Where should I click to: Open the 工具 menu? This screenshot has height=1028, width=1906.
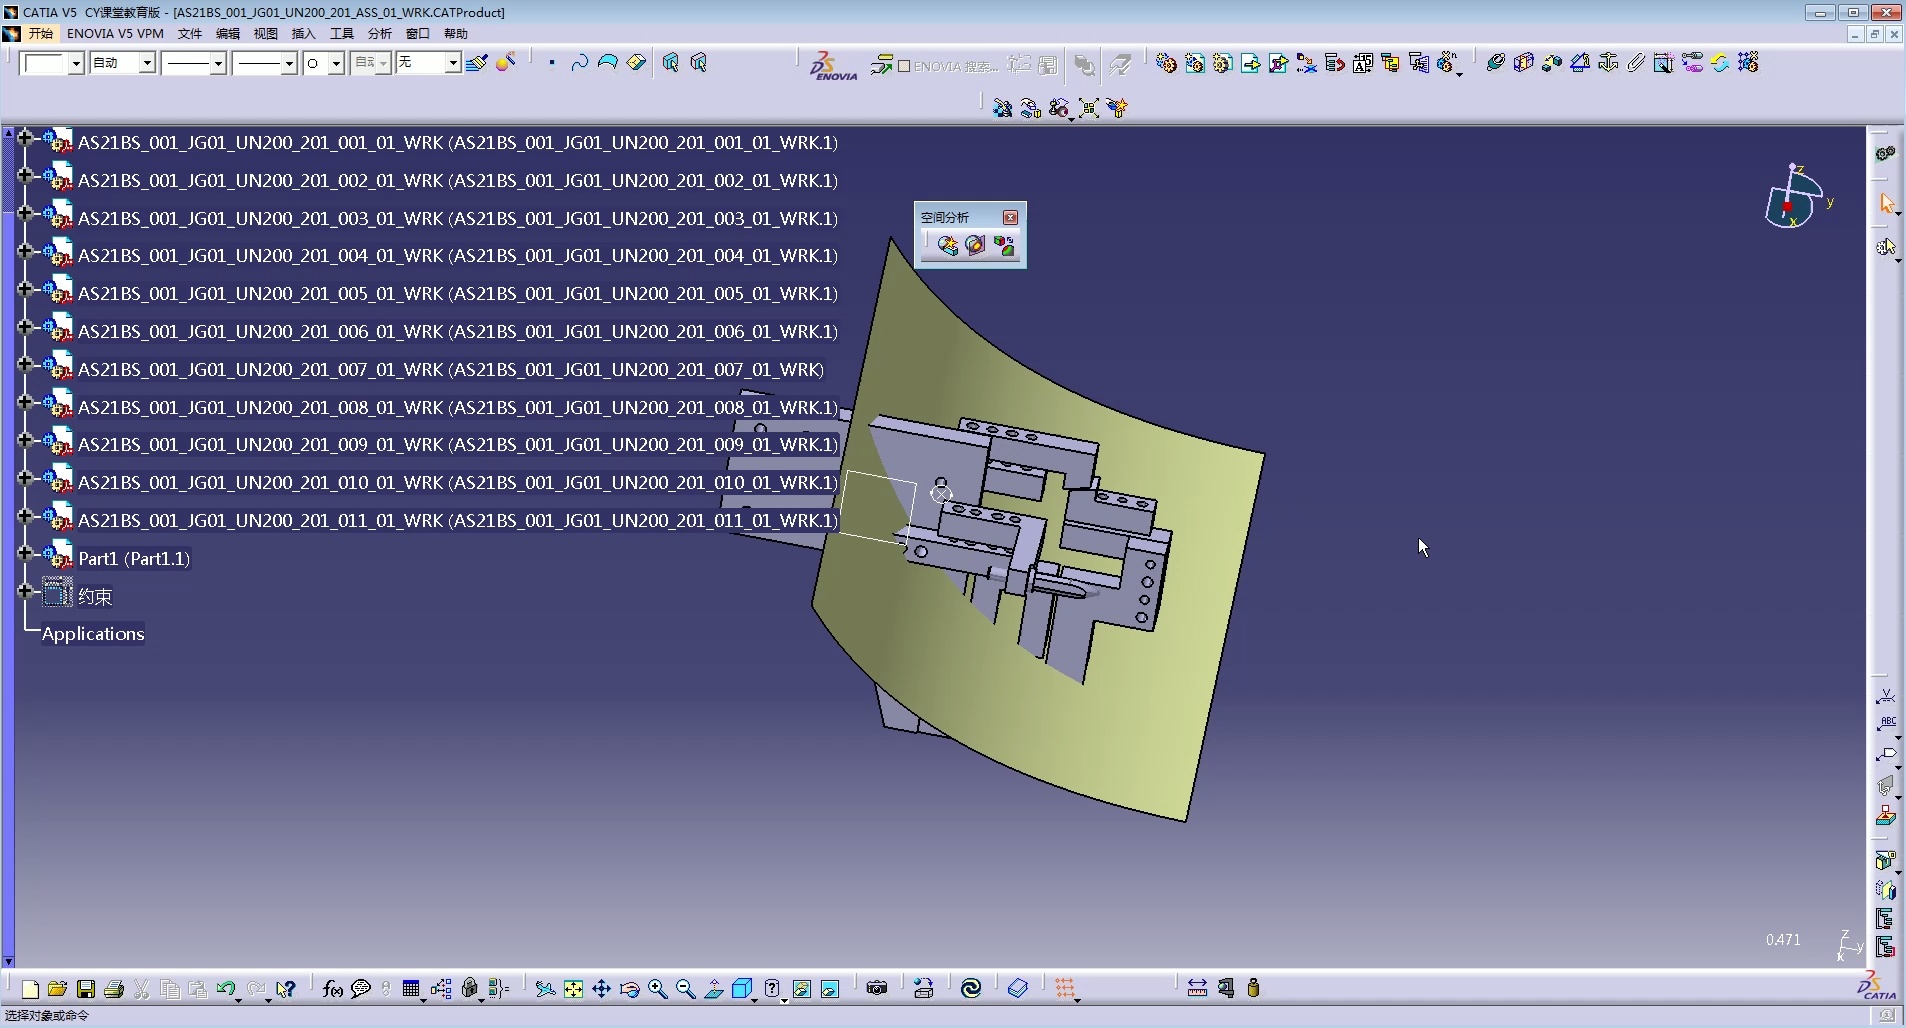[342, 34]
